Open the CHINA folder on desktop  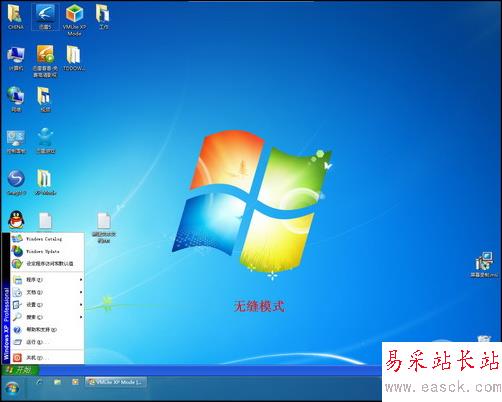coord(16,17)
